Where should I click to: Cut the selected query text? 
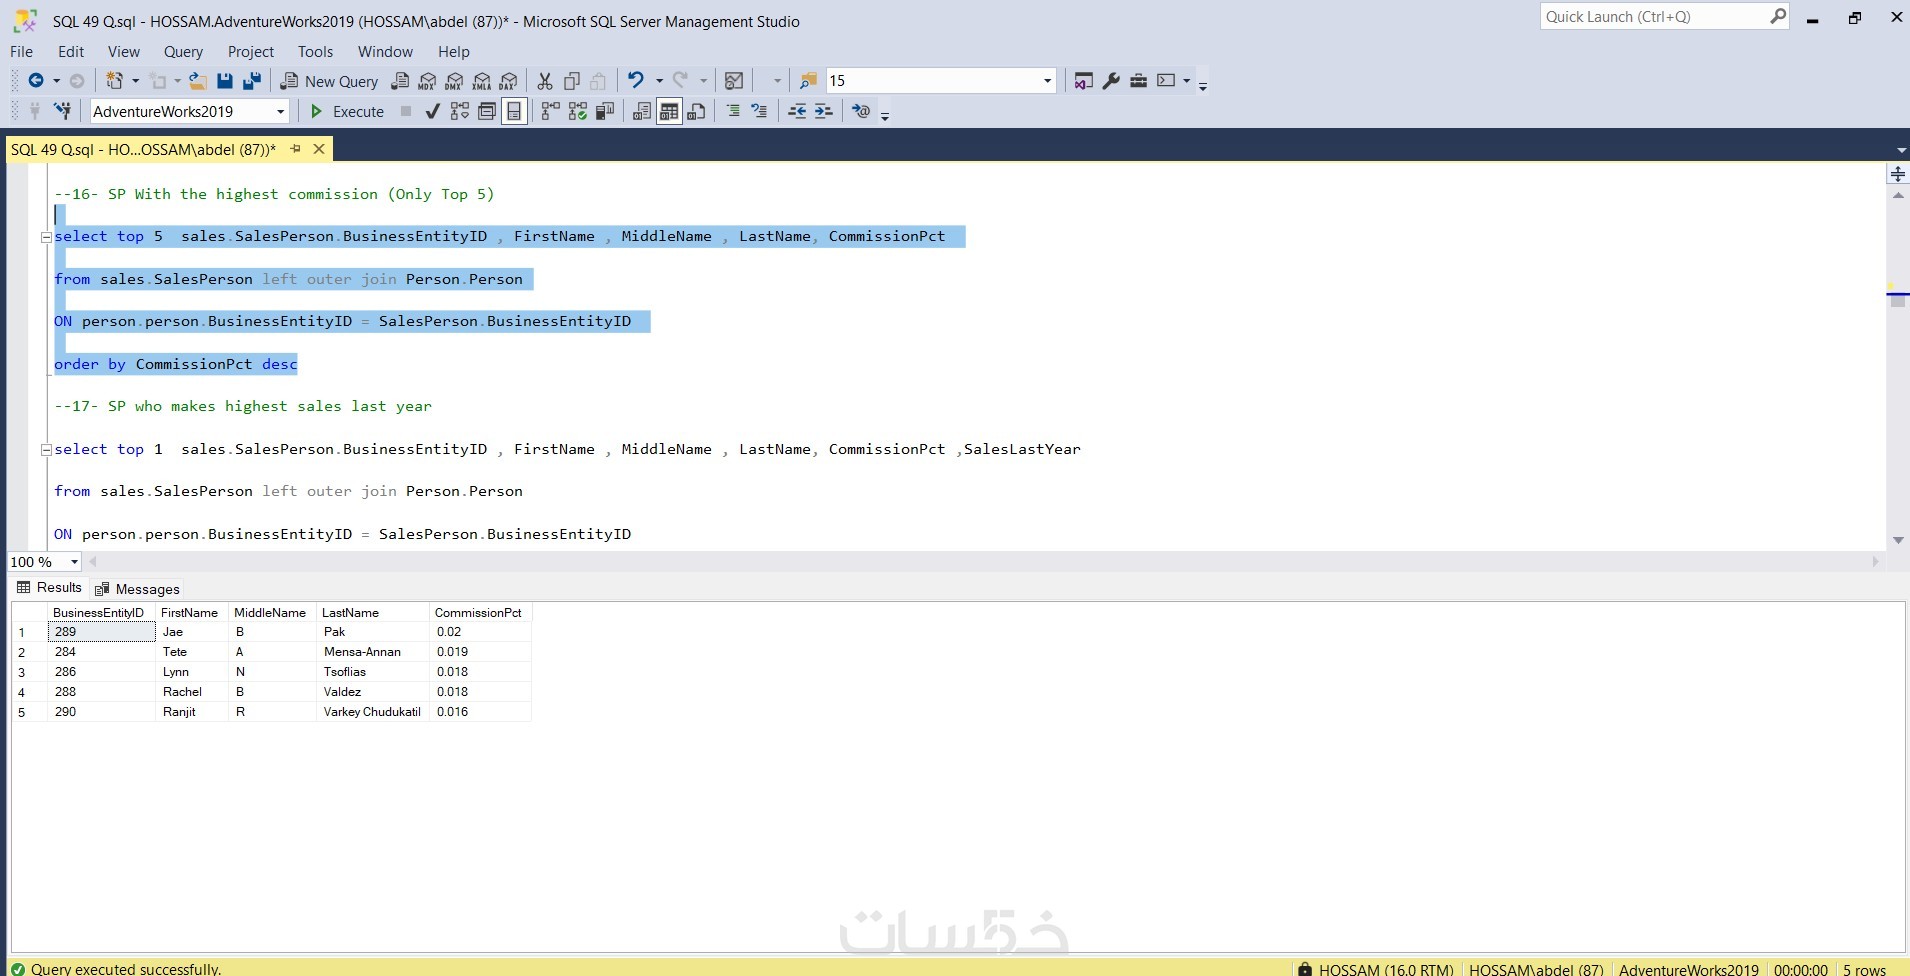pos(545,81)
